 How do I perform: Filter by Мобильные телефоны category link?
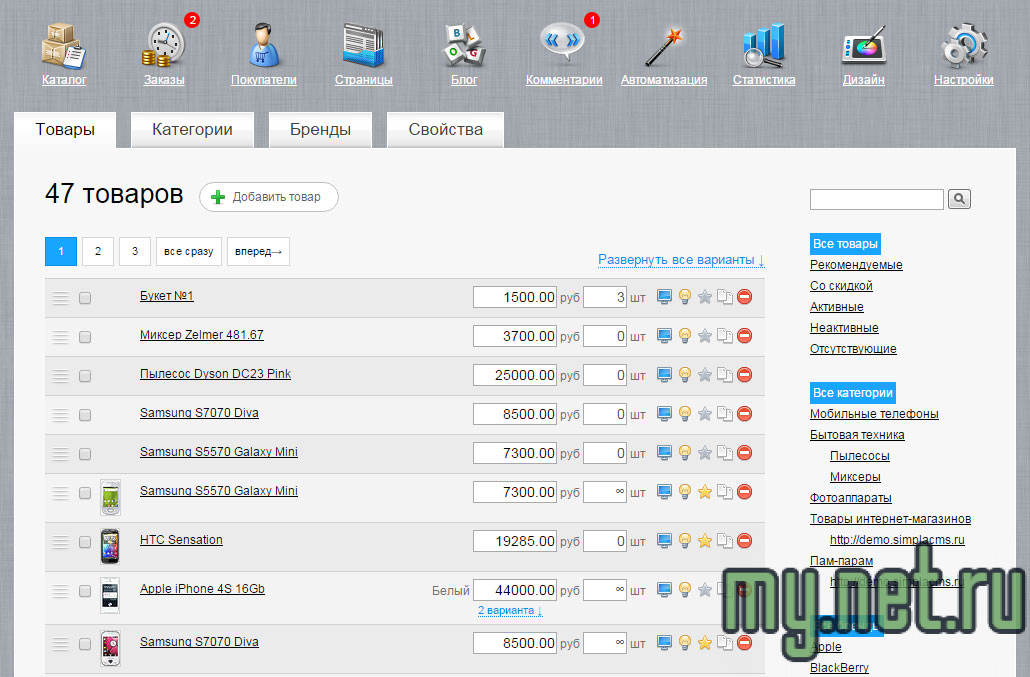click(874, 414)
